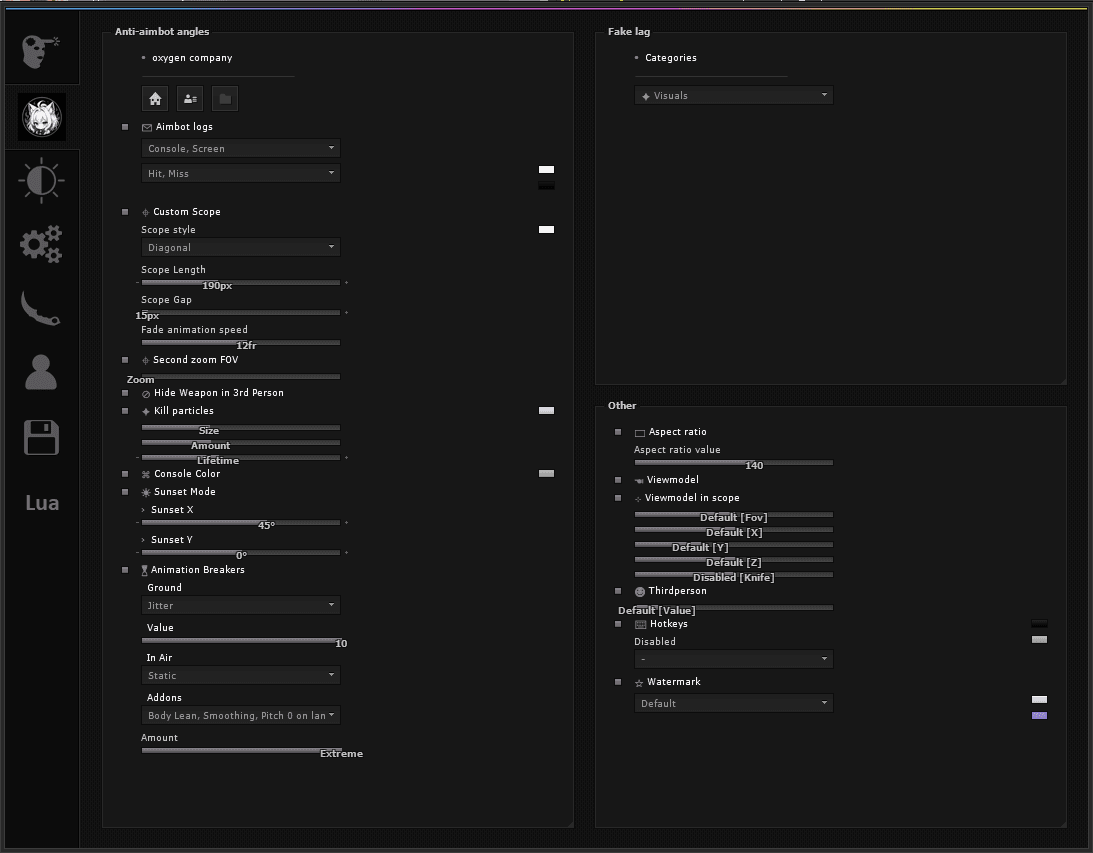The width and height of the screenshot is (1093, 853).
Task: Open the Console Color swatch
Action: [546, 473]
